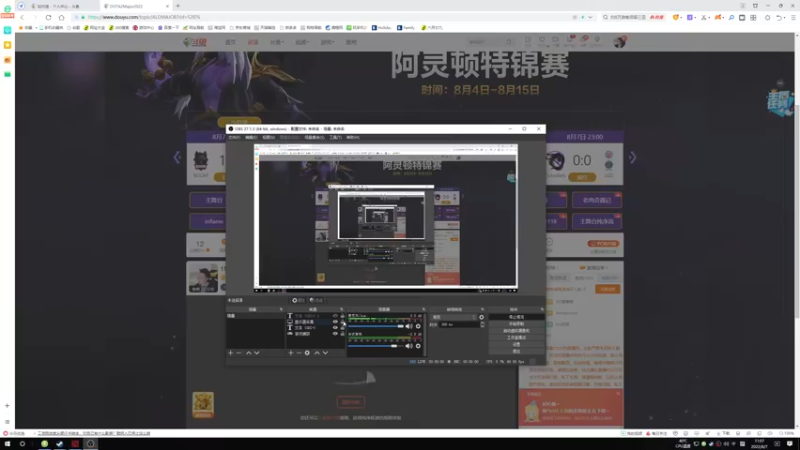Toggle visibility of first text source
The height and width of the screenshot is (450, 800).
335,316
